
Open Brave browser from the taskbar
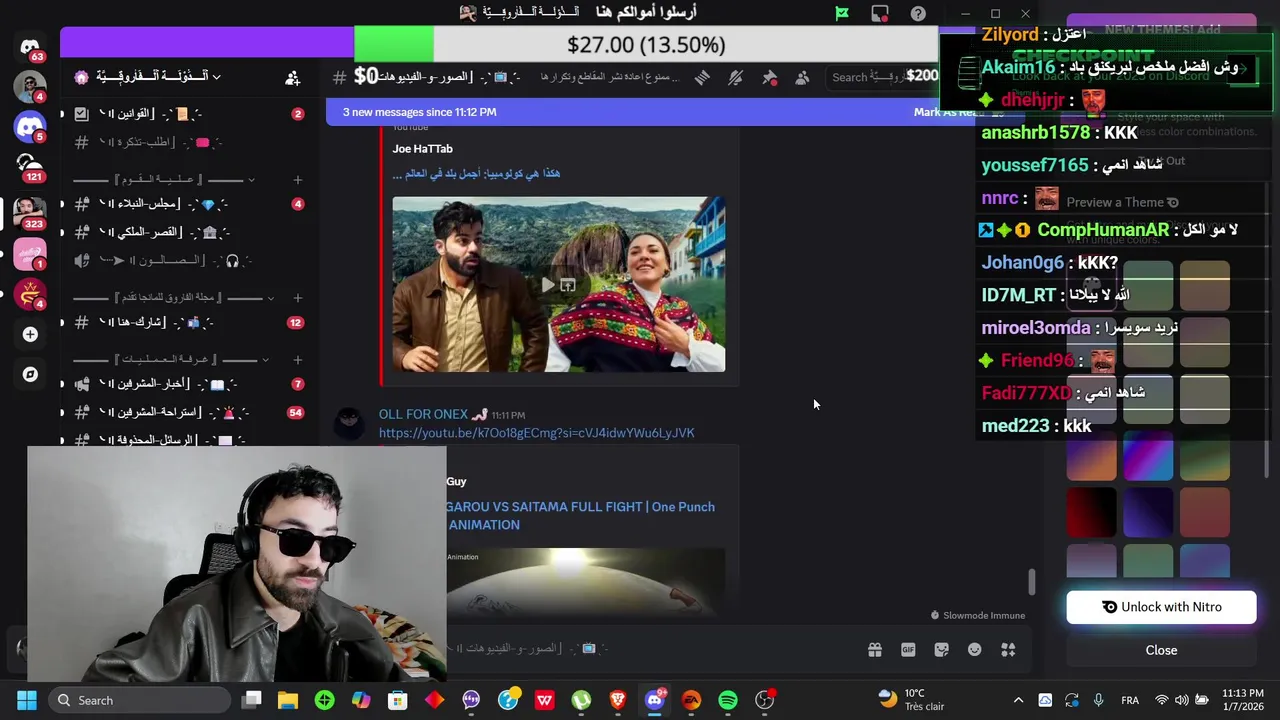[618, 700]
